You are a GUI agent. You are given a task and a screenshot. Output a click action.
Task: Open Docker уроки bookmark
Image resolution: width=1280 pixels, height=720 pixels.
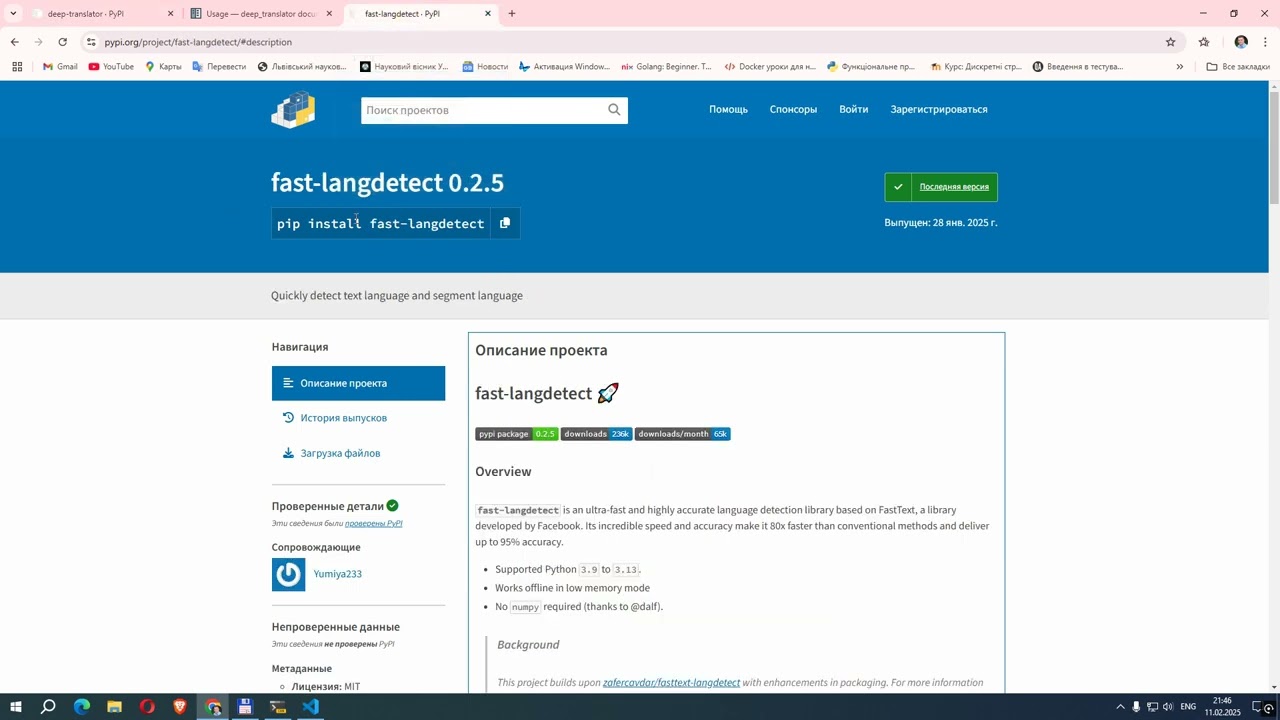pos(769,67)
